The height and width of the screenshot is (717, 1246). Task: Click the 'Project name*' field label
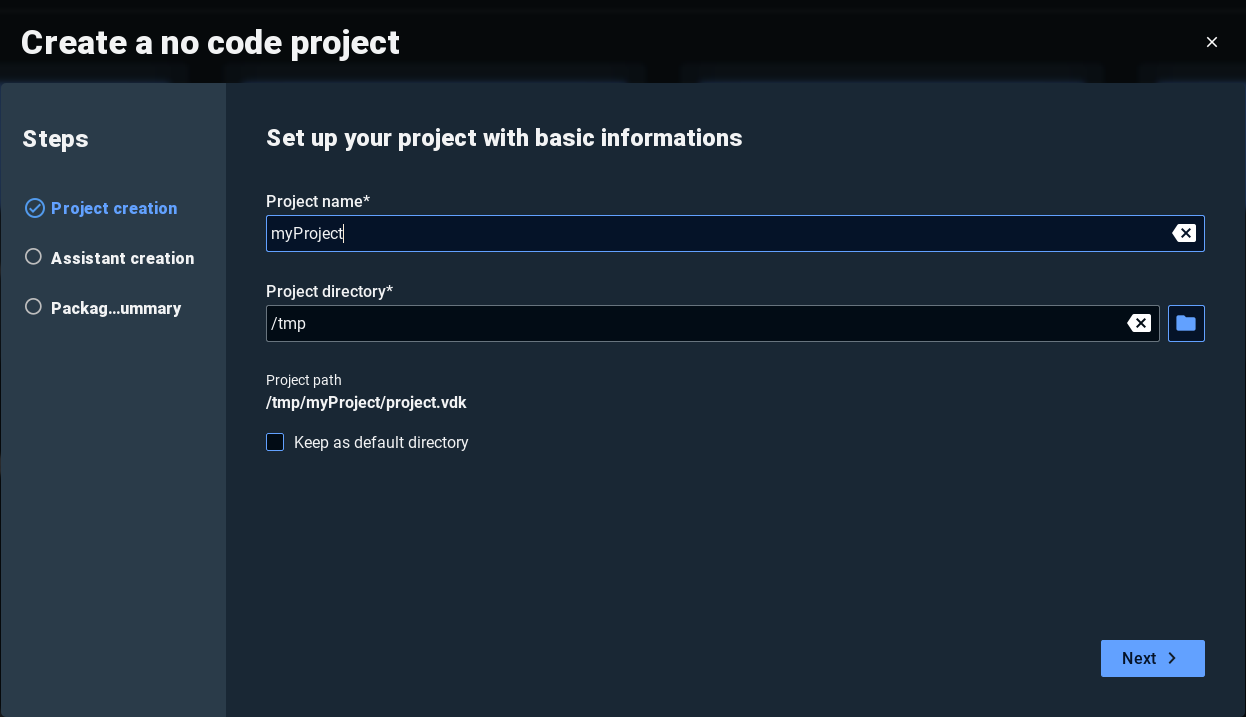318,201
